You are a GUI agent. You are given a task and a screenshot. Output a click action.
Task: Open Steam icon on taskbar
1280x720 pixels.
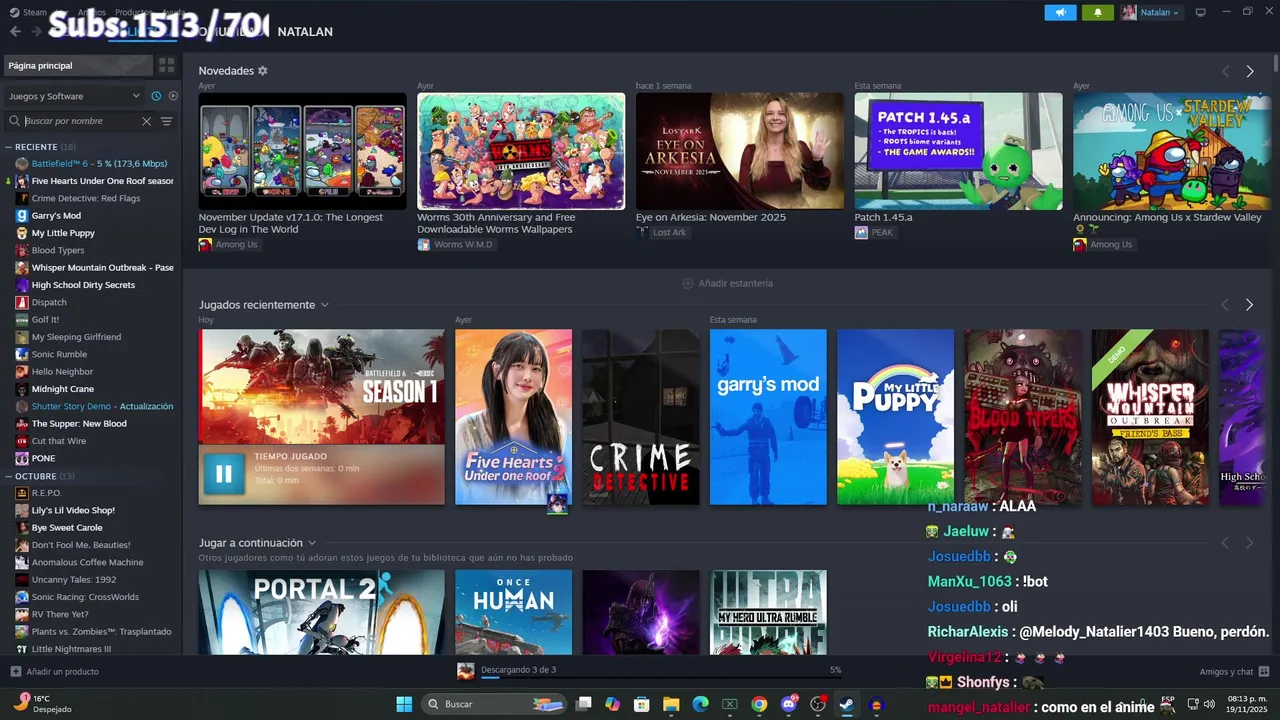point(847,704)
